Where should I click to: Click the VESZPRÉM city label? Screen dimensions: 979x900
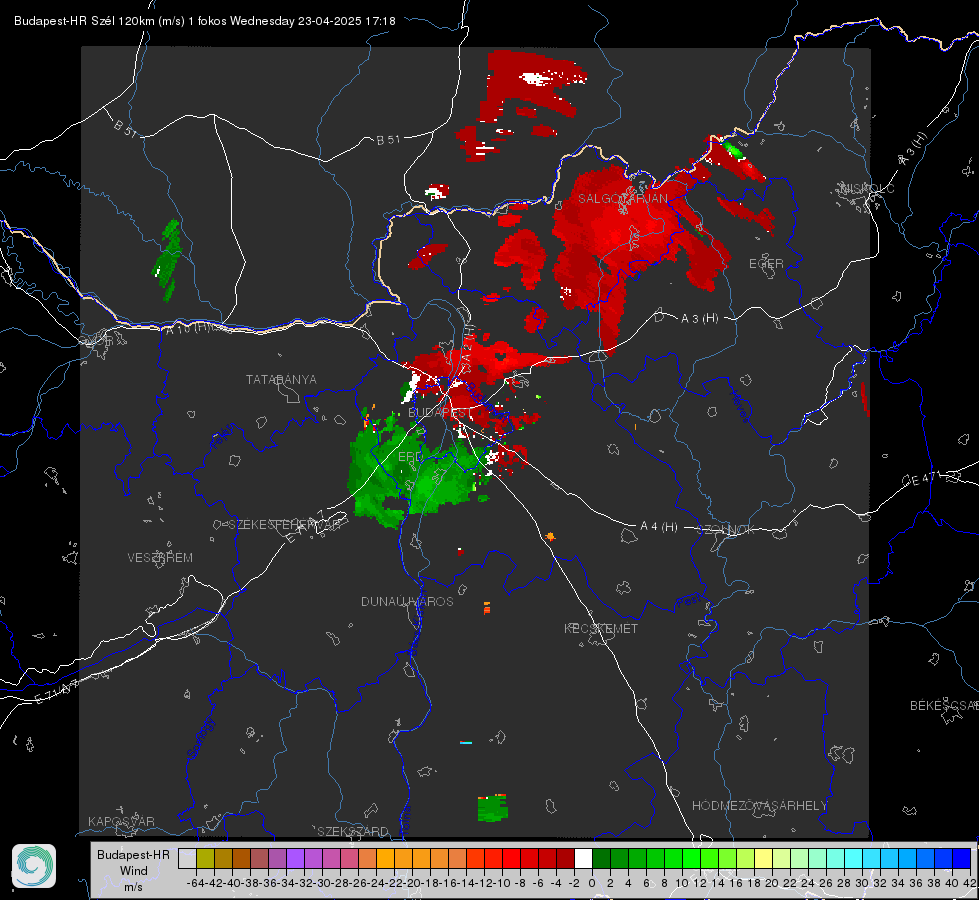click(160, 558)
